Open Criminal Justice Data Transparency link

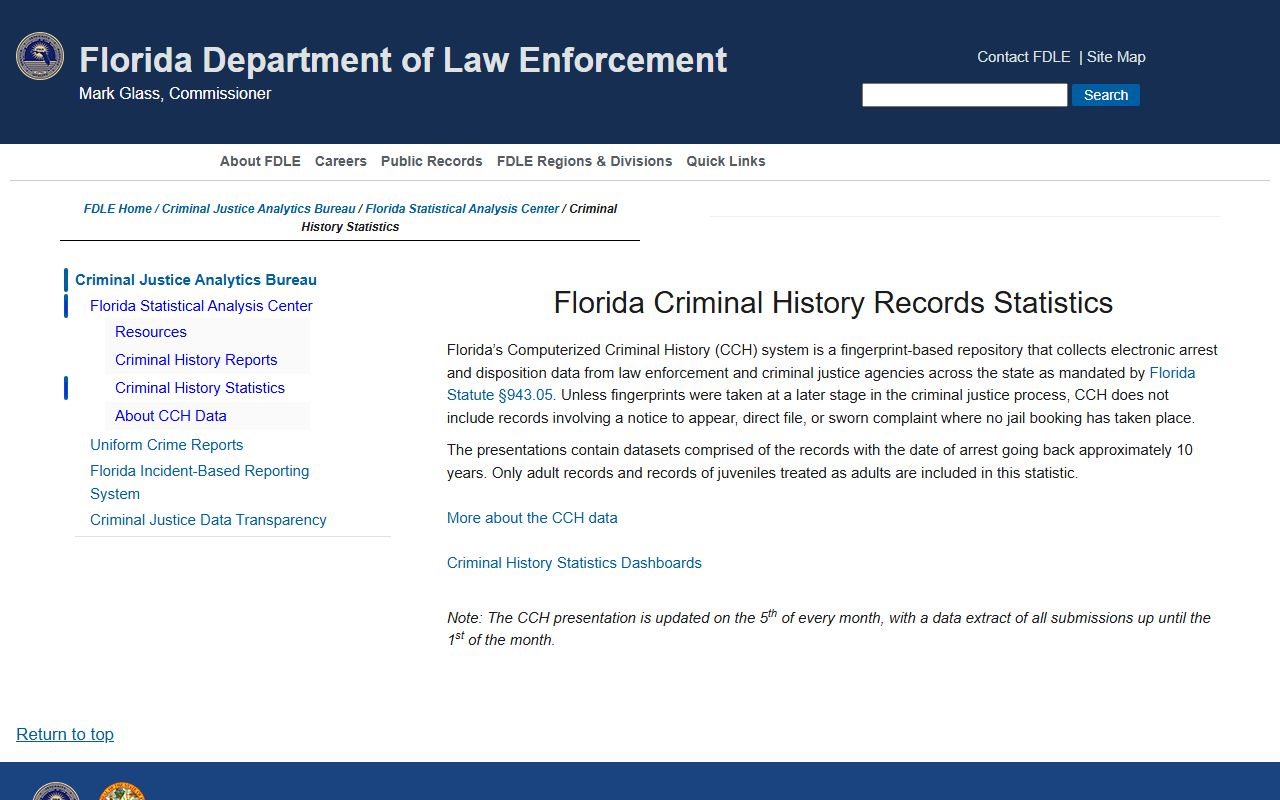[x=208, y=520]
